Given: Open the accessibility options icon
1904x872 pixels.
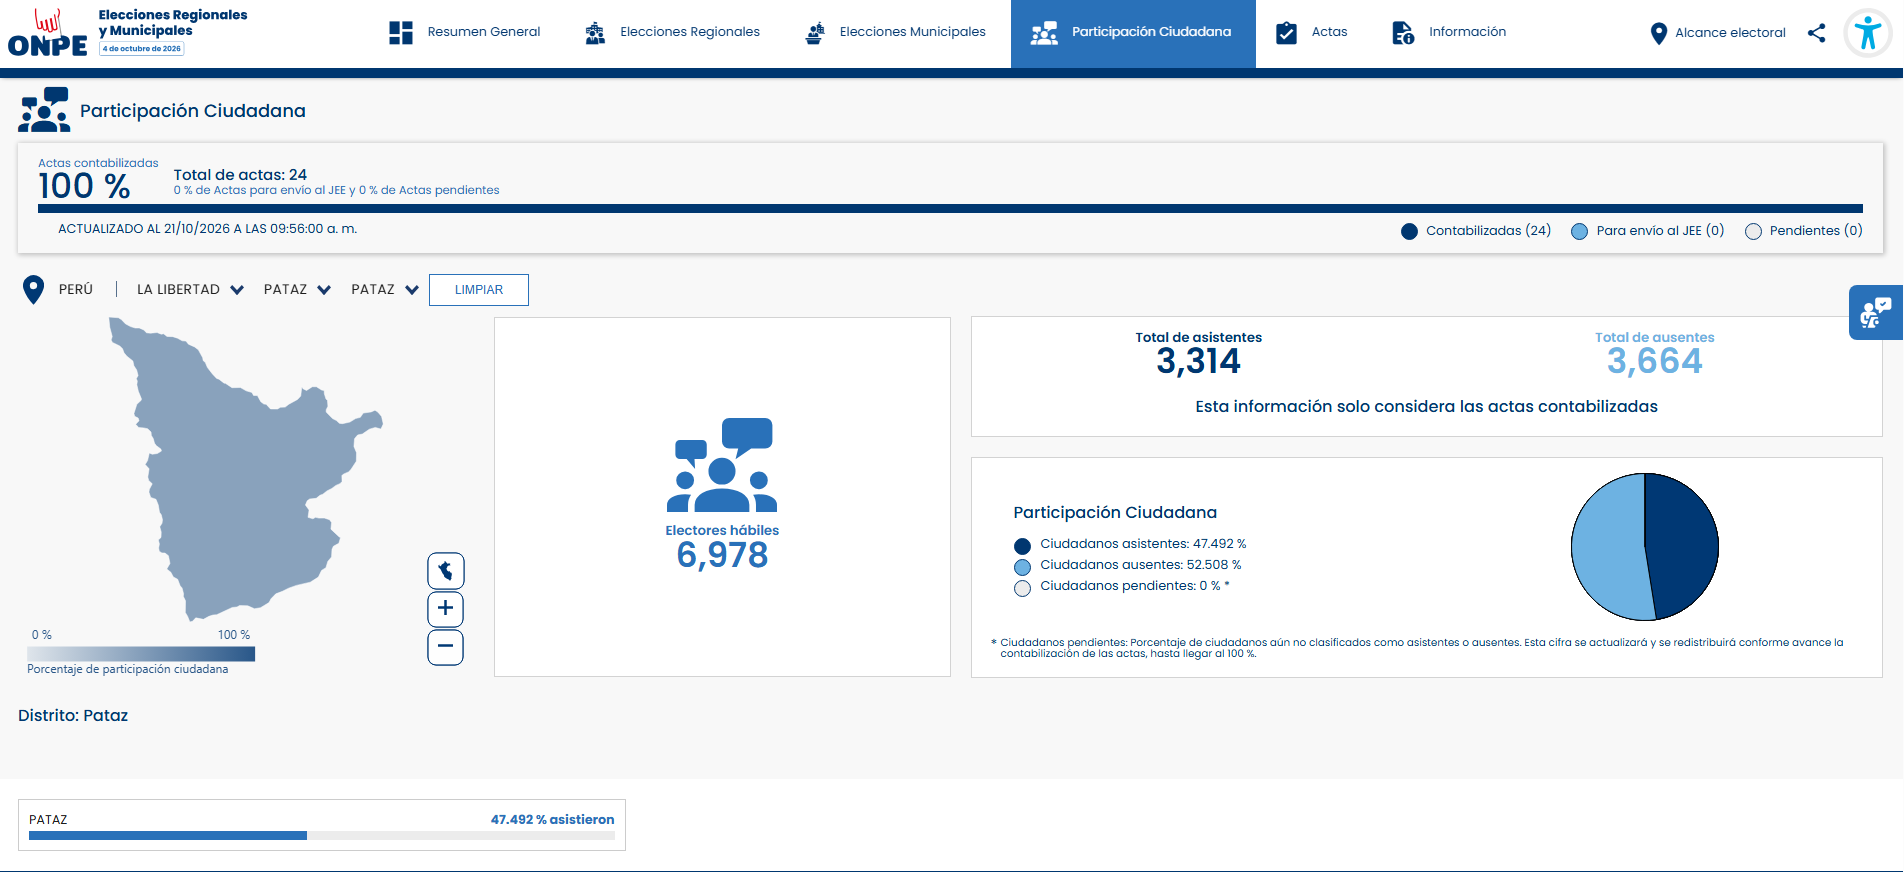Looking at the screenshot, I should [1867, 33].
